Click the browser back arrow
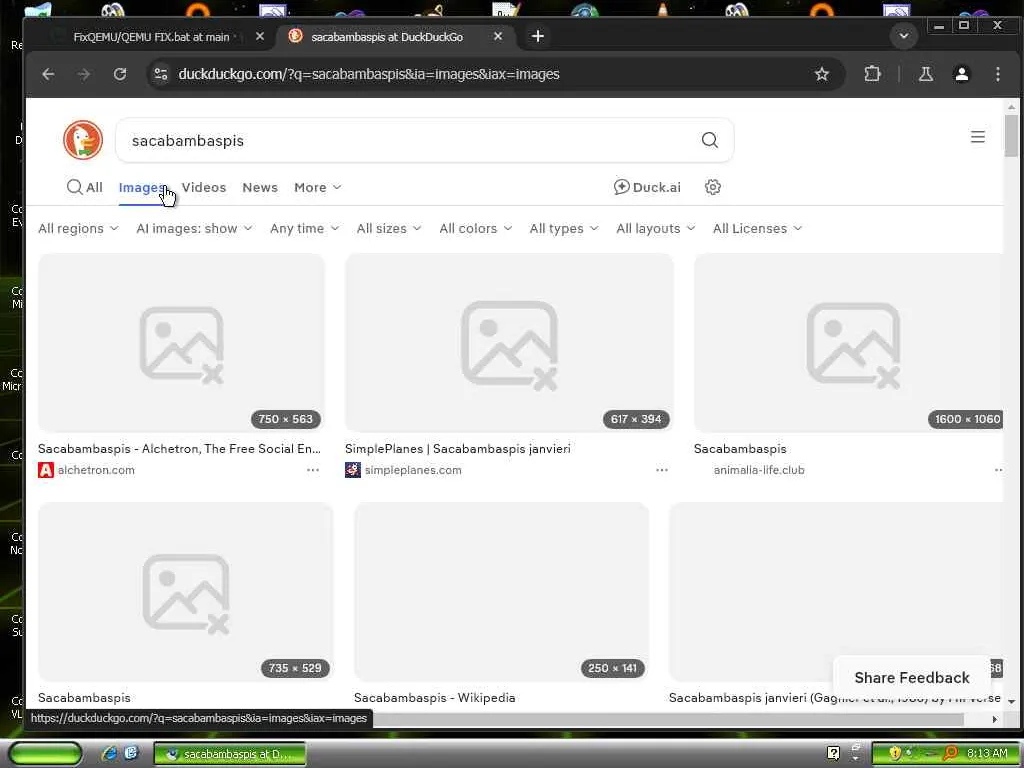1024x768 pixels. (48, 74)
